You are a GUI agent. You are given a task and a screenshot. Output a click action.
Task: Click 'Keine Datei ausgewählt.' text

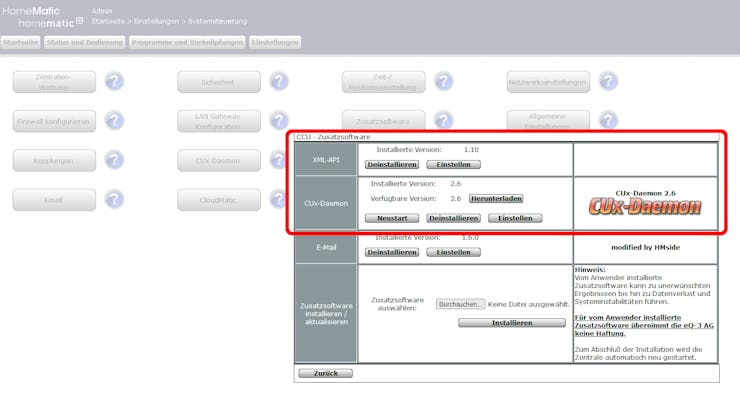click(x=529, y=304)
